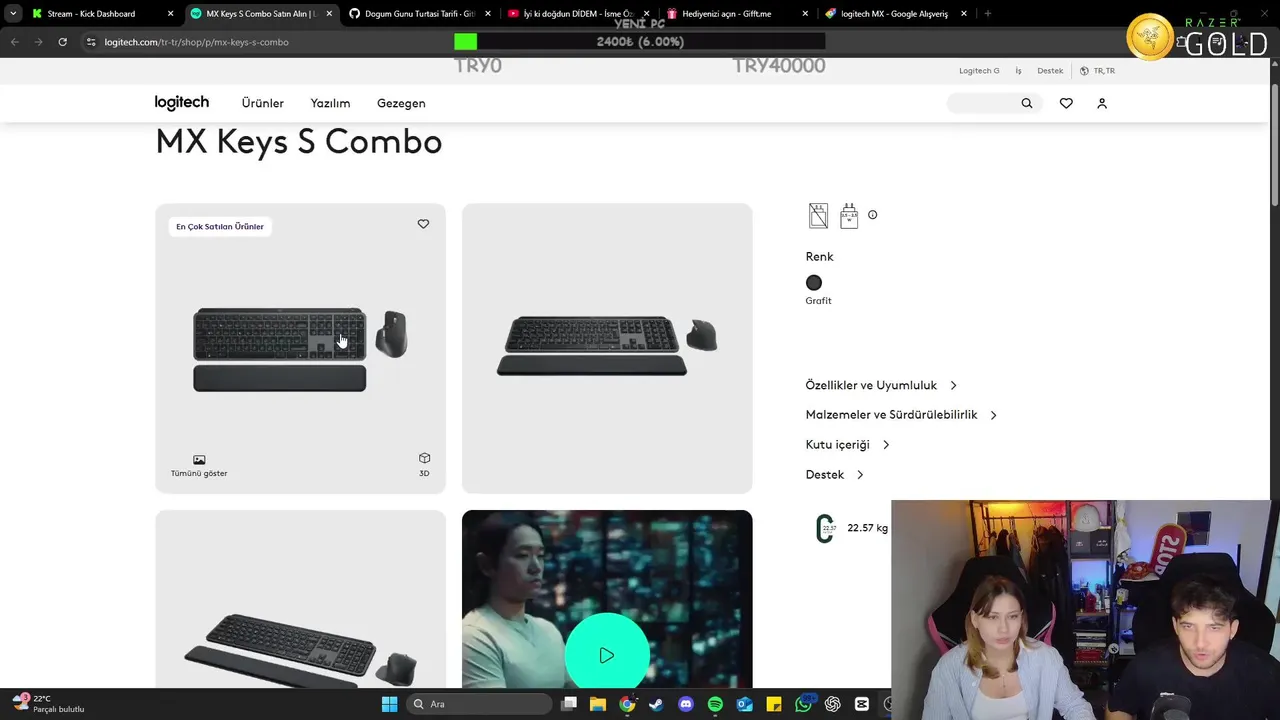Open Steam from the taskbar
This screenshot has height=720, width=1280.
pos(656,704)
